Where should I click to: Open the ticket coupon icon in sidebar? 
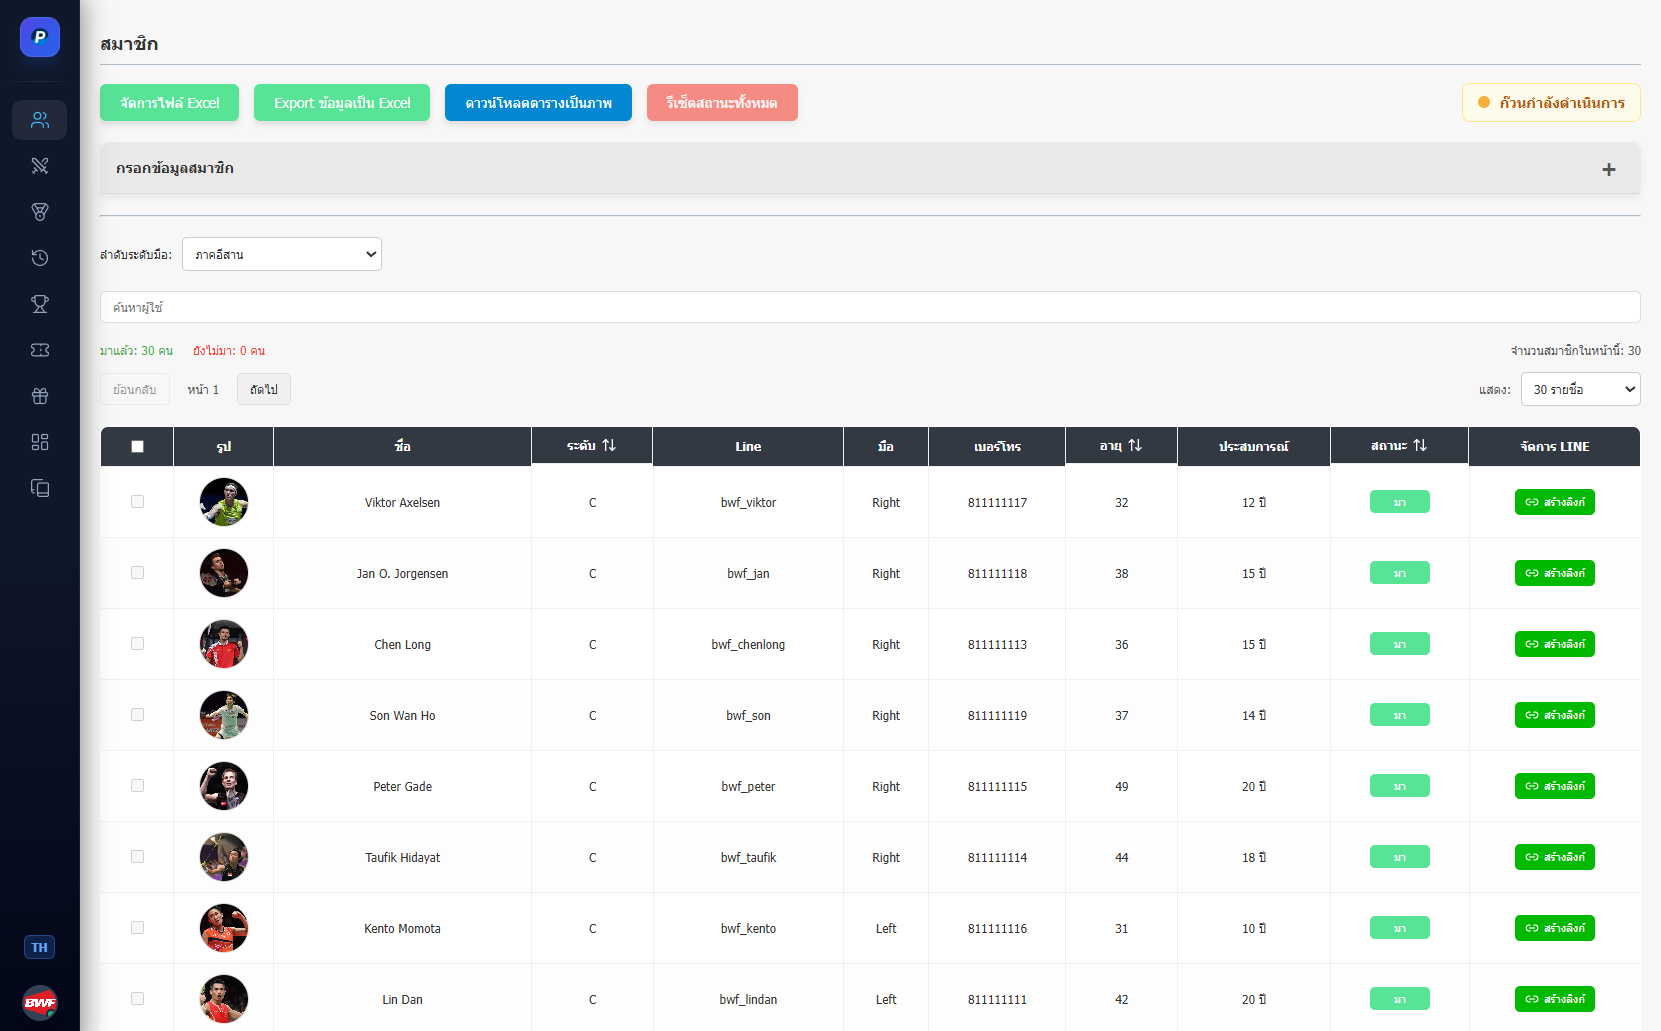pyautogui.click(x=40, y=350)
